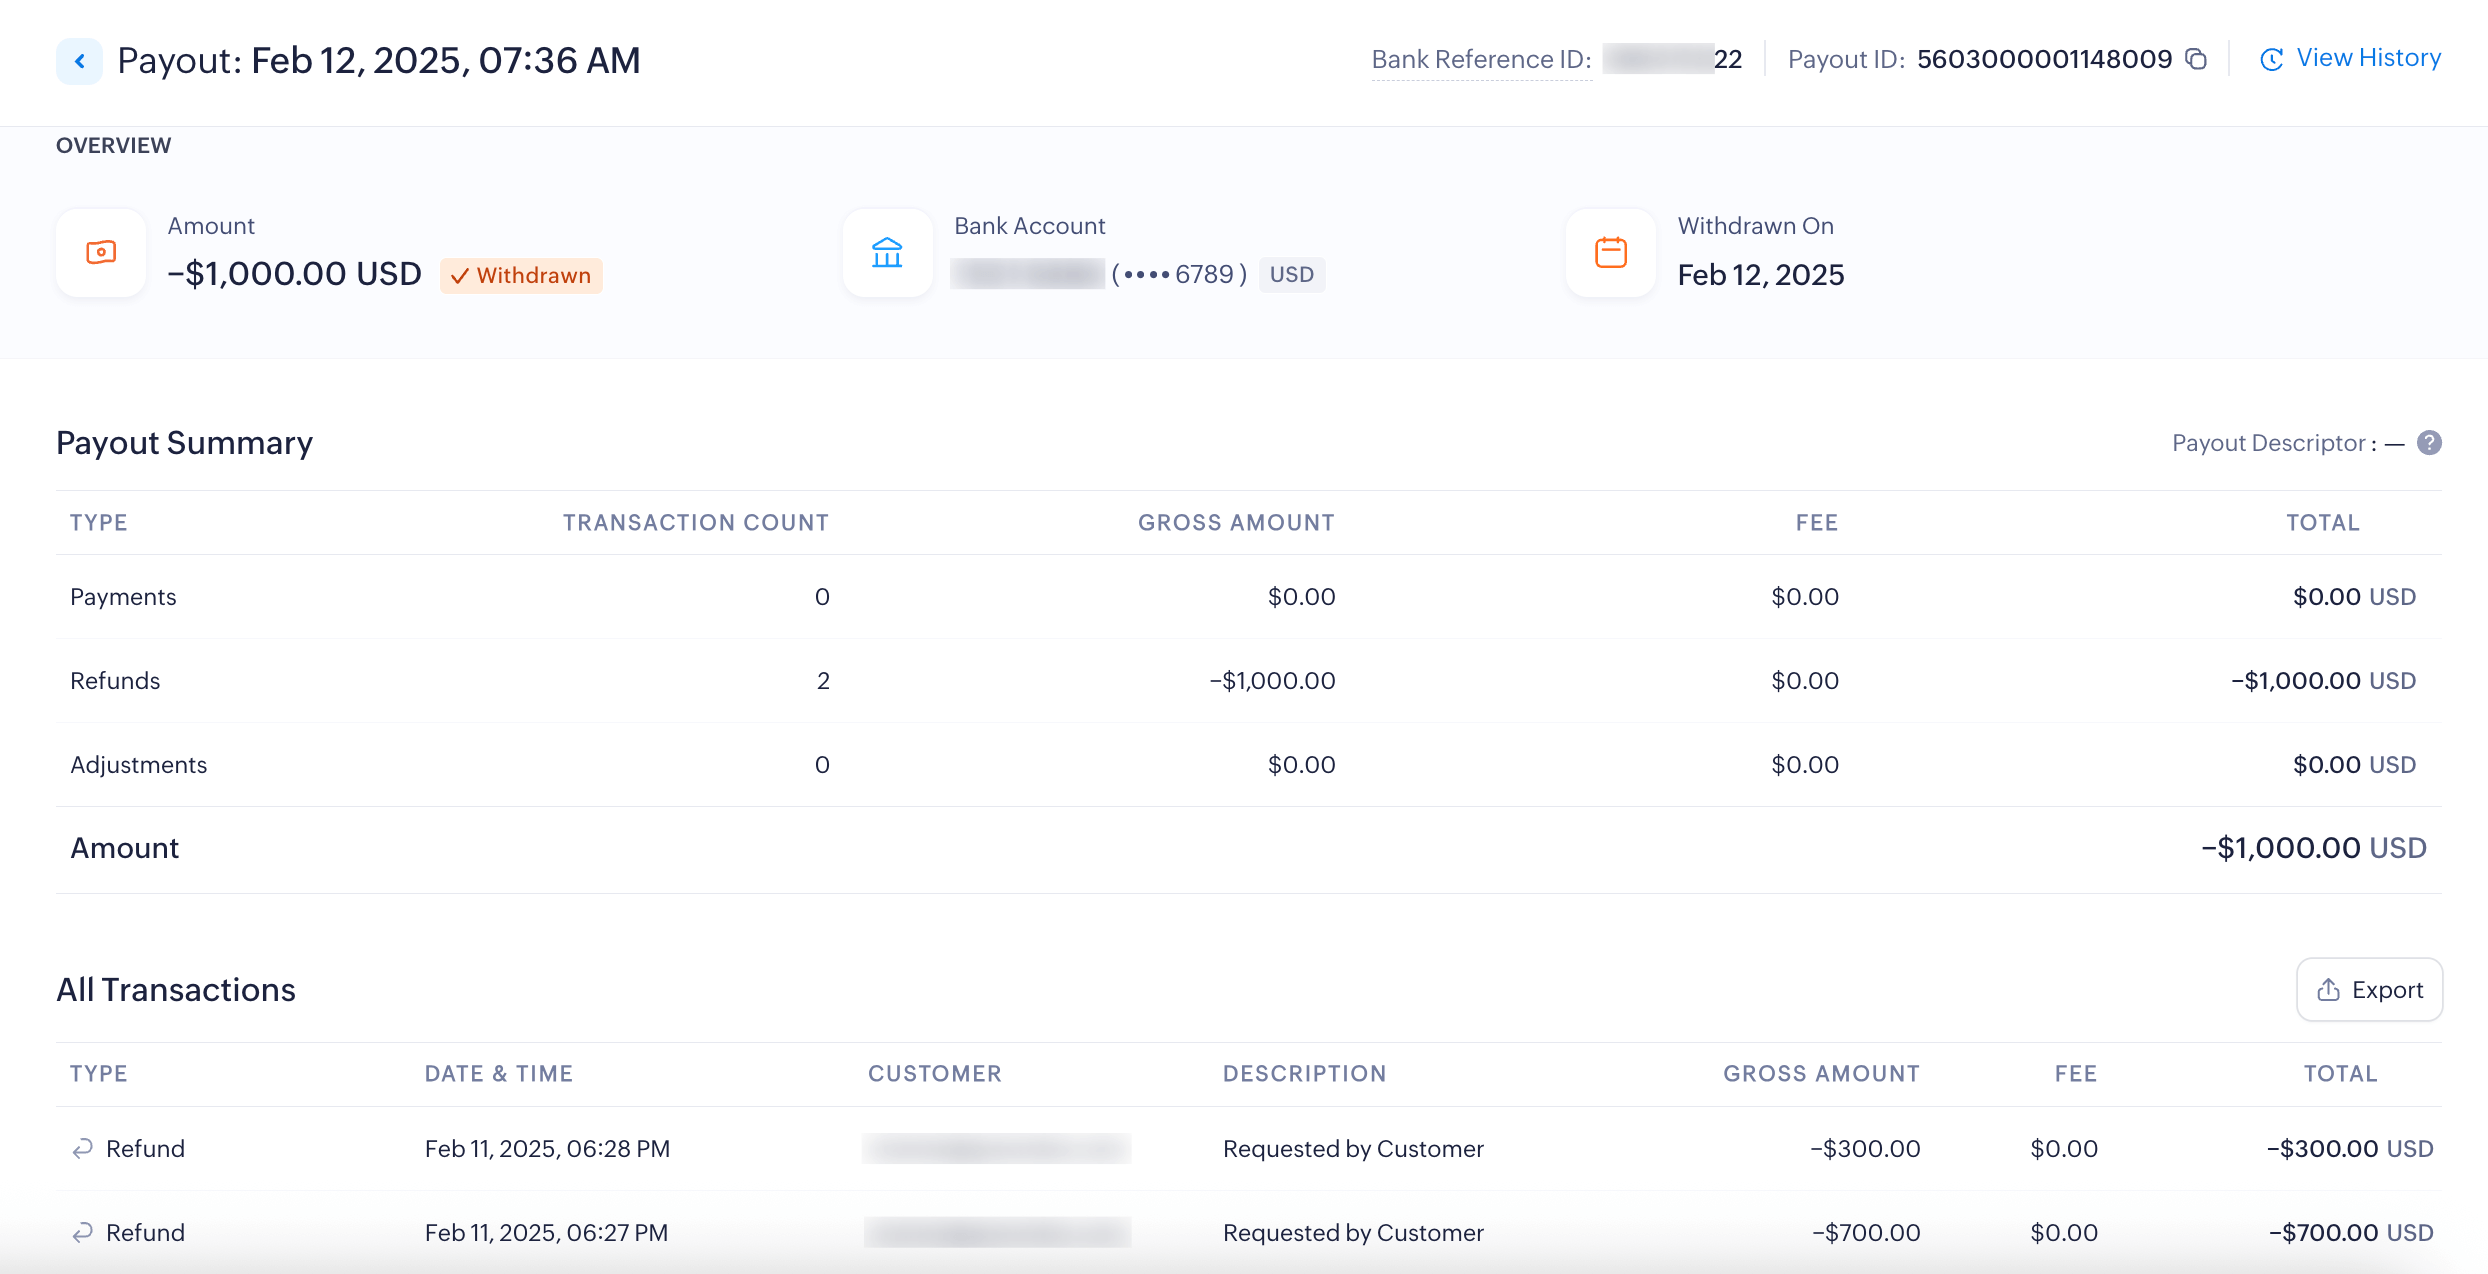Open the Payout Descriptor help icon
Viewport: 2488px width, 1274px height.
tap(2429, 443)
